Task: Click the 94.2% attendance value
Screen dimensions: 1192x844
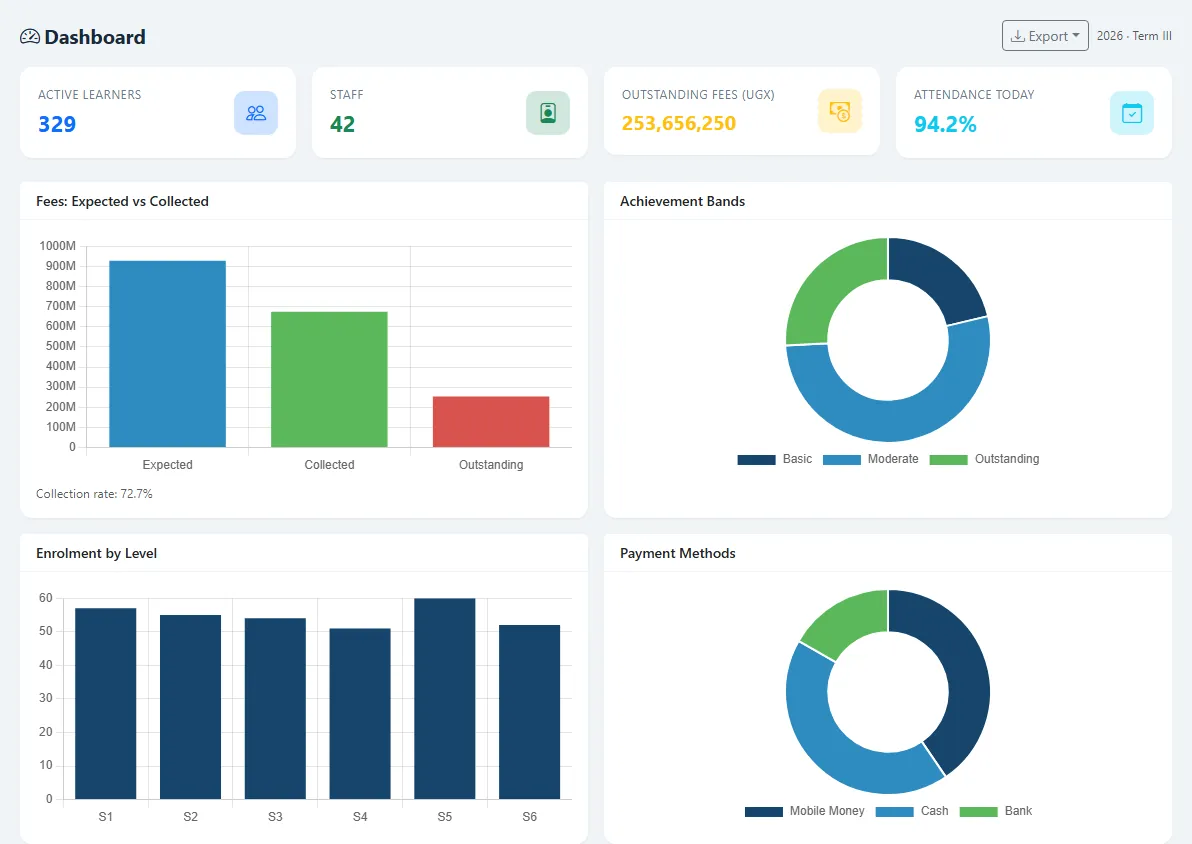Action: click(945, 124)
